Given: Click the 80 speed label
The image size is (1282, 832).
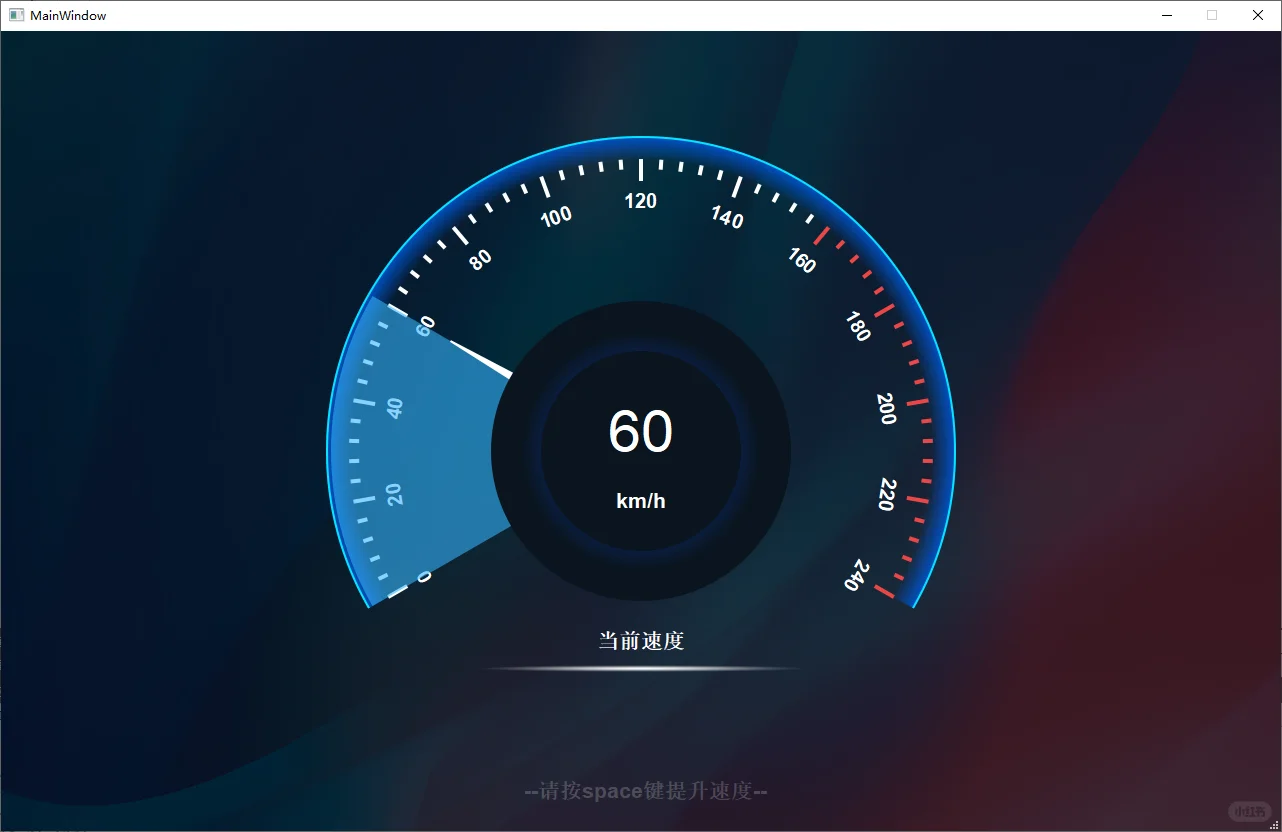Looking at the screenshot, I should tap(482, 258).
